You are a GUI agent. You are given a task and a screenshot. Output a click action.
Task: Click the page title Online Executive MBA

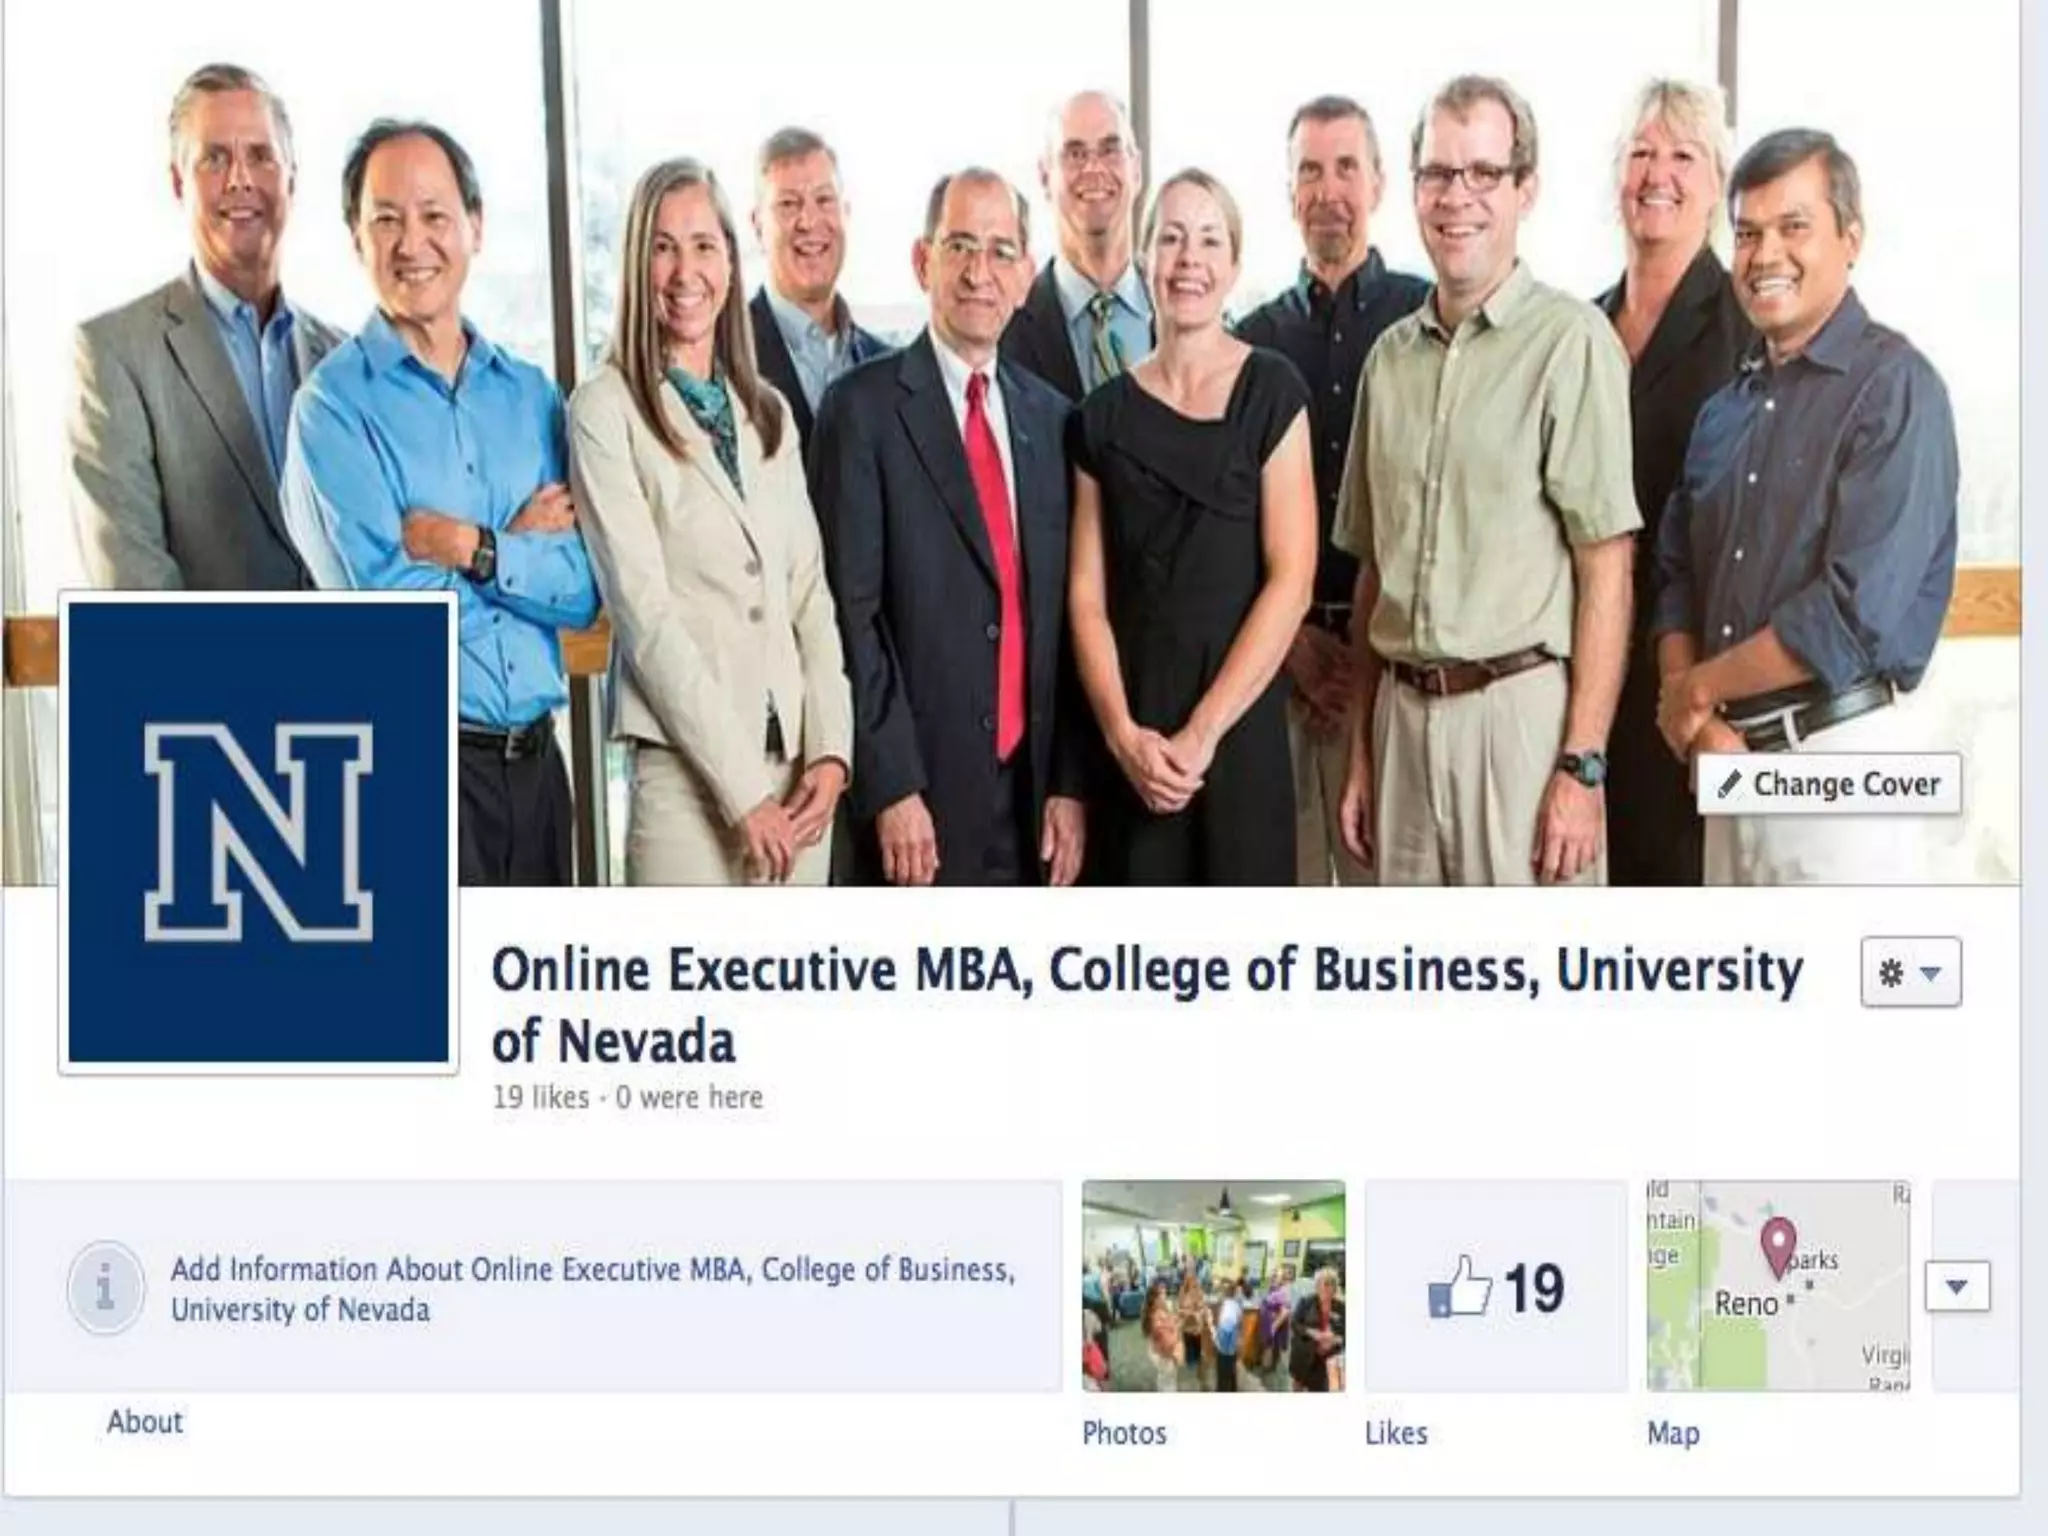point(1147,1005)
